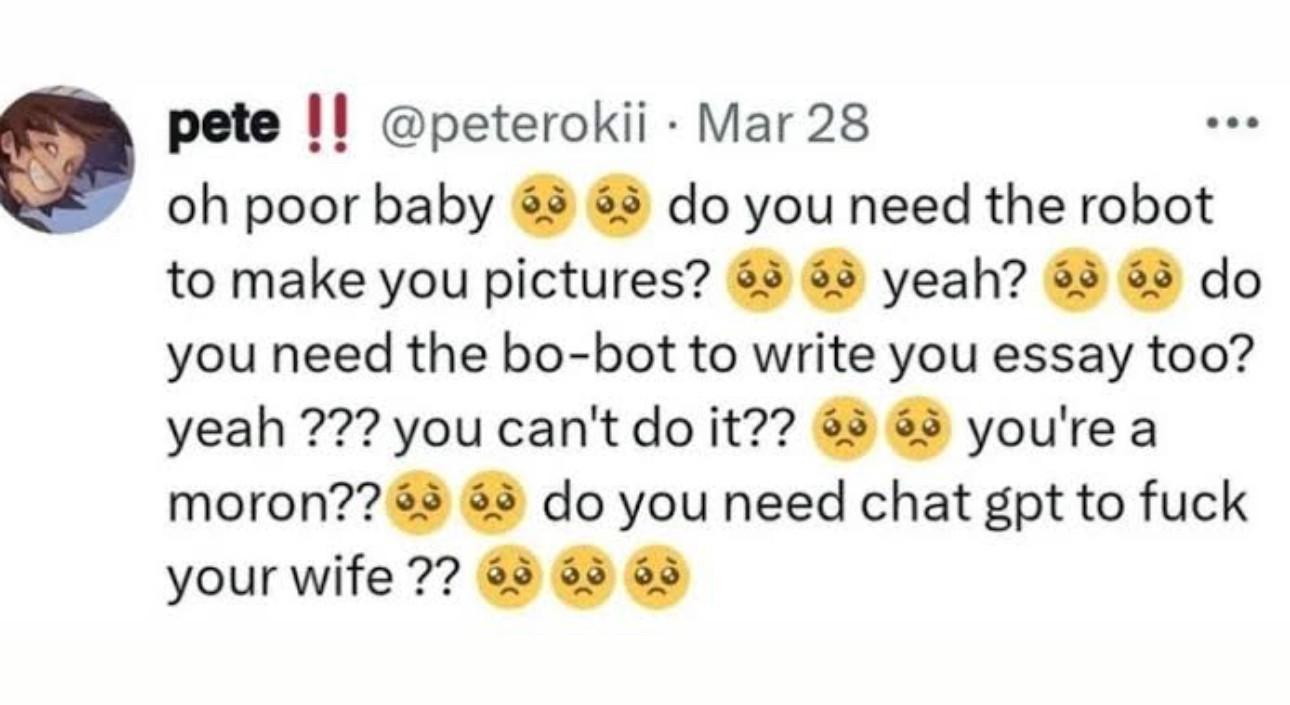Click the word "essay" in the tweet

[x=1090, y=357]
